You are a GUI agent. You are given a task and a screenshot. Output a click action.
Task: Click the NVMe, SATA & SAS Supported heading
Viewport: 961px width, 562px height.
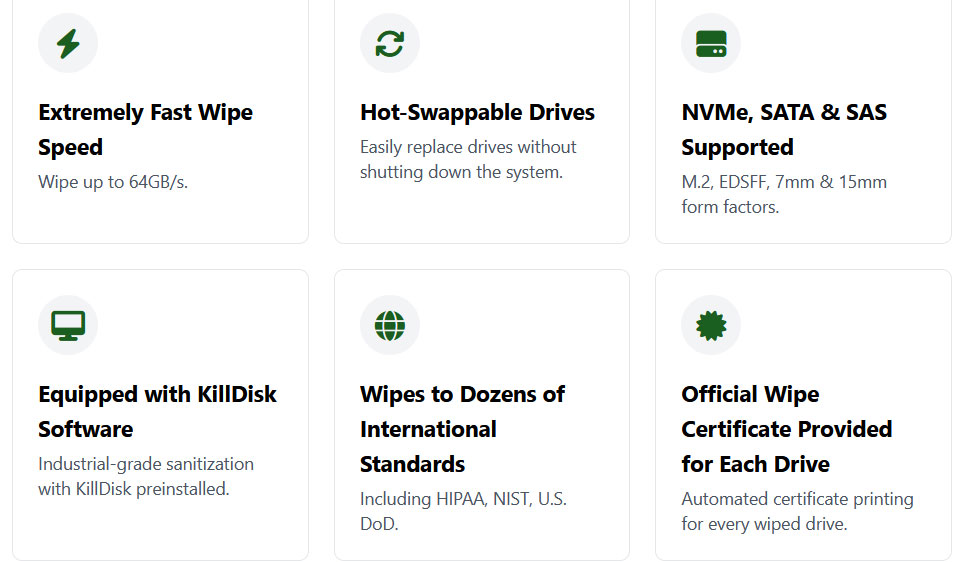784,130
